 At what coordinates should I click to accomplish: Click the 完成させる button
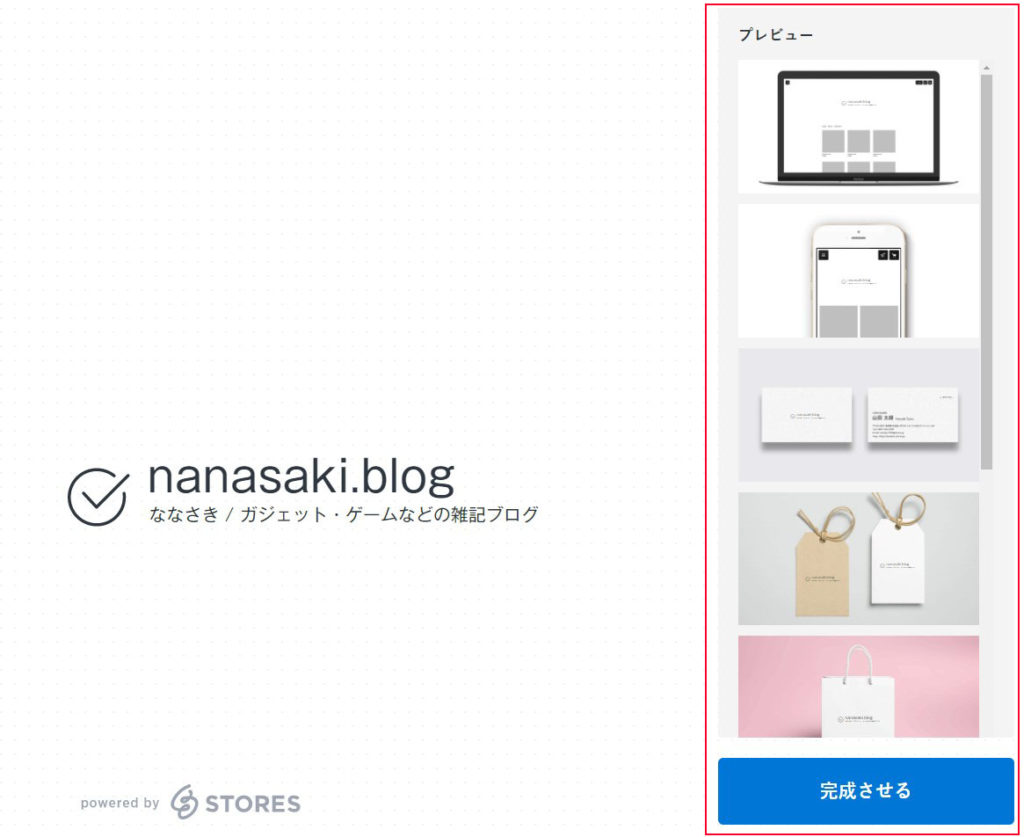(x=865, y=791)
